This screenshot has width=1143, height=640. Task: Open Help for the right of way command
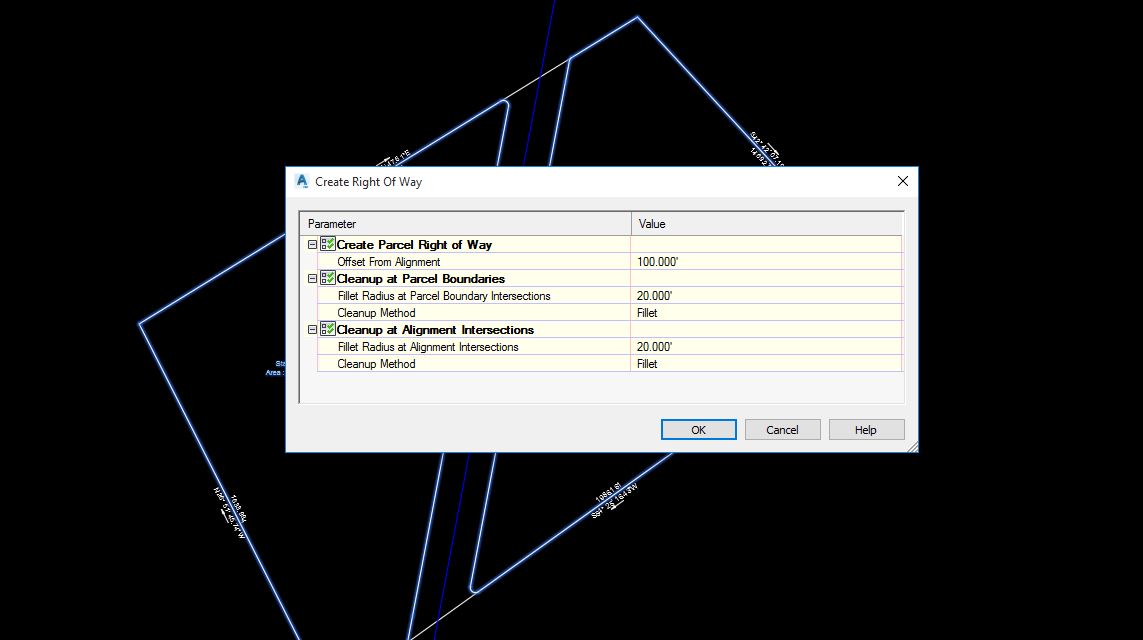coord(866,429)
